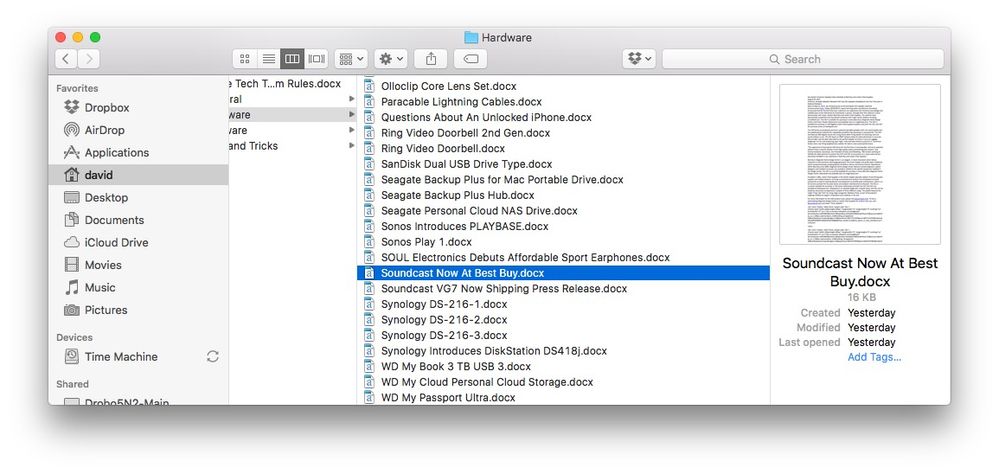Click the Dropbox sidebar icon
Screen dimensions: 999x474
[x=72, y=107]
